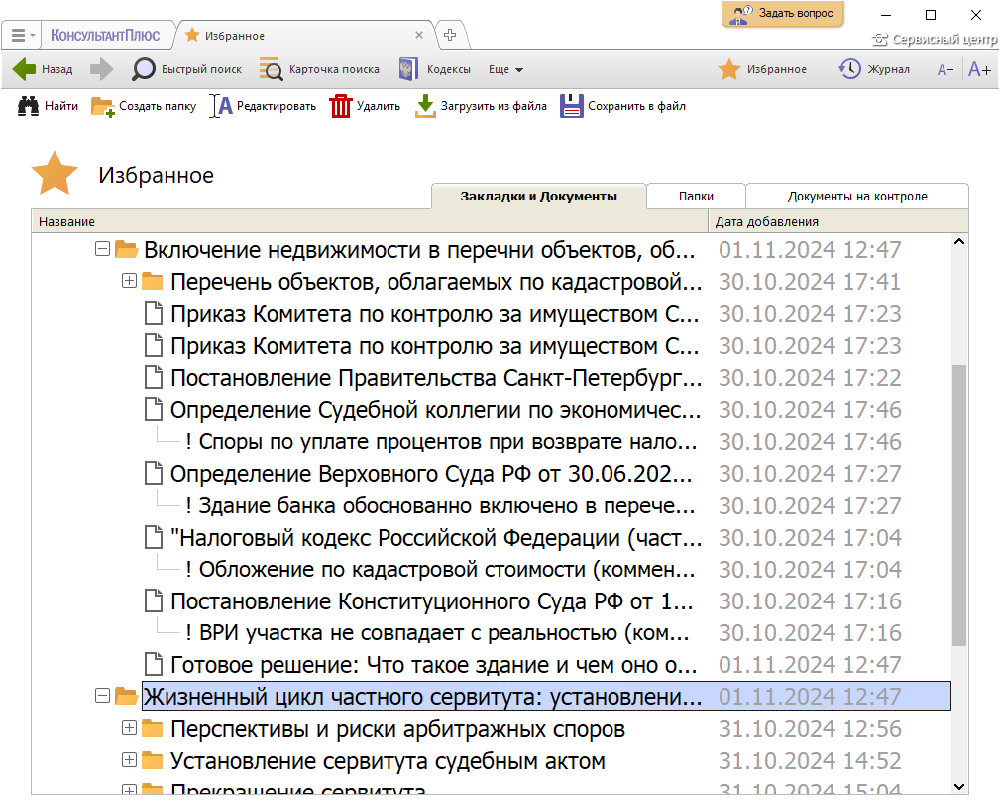Expand the Установление сервитута судебным актом folder
The image size is (1000, 800).
(129, 761)
